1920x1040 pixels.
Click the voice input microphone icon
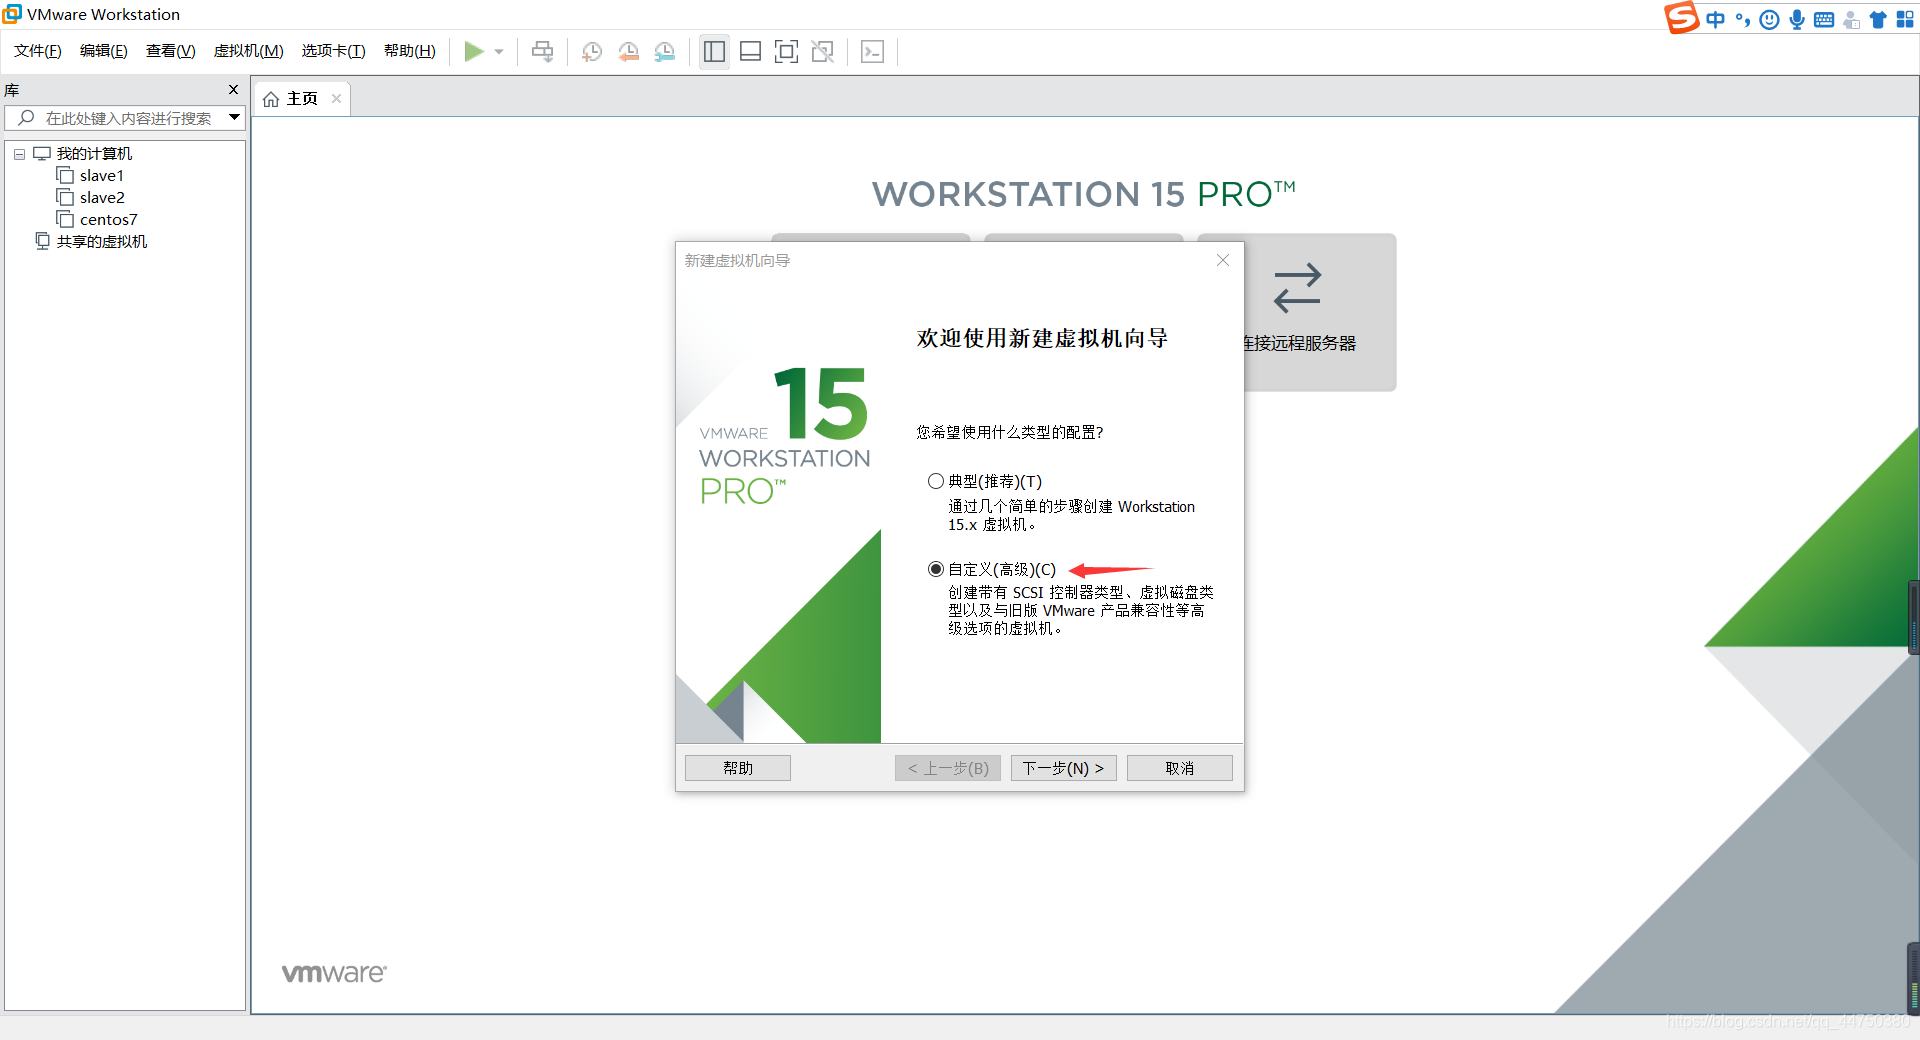pos(1797,19)
